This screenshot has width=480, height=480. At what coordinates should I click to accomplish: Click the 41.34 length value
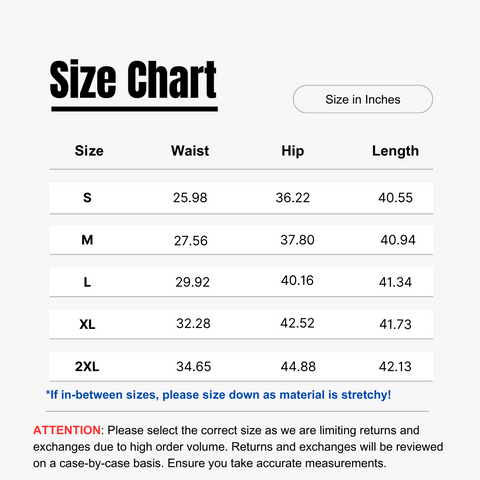tap(395, 282)
